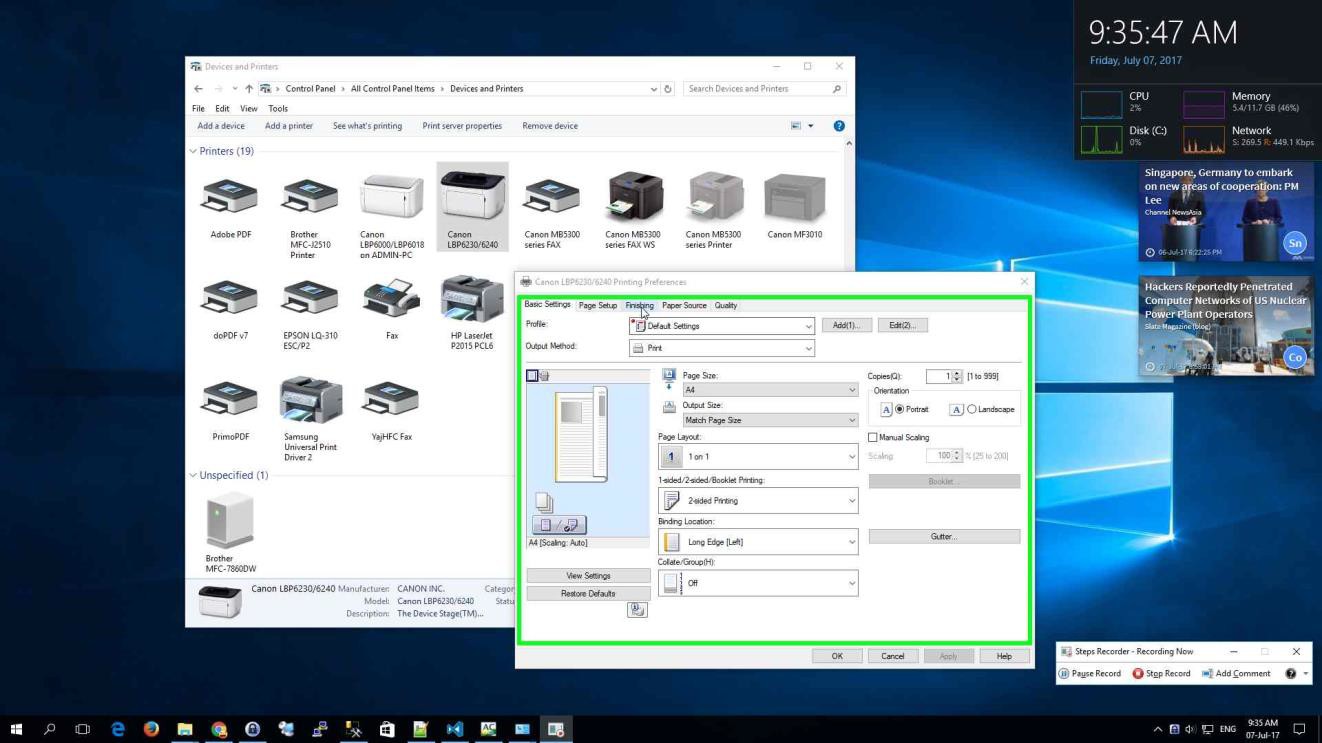The width and height of the screenshot is (1322, 743).
Task: Open the Output Size dropdown
Action: point(769,420)
